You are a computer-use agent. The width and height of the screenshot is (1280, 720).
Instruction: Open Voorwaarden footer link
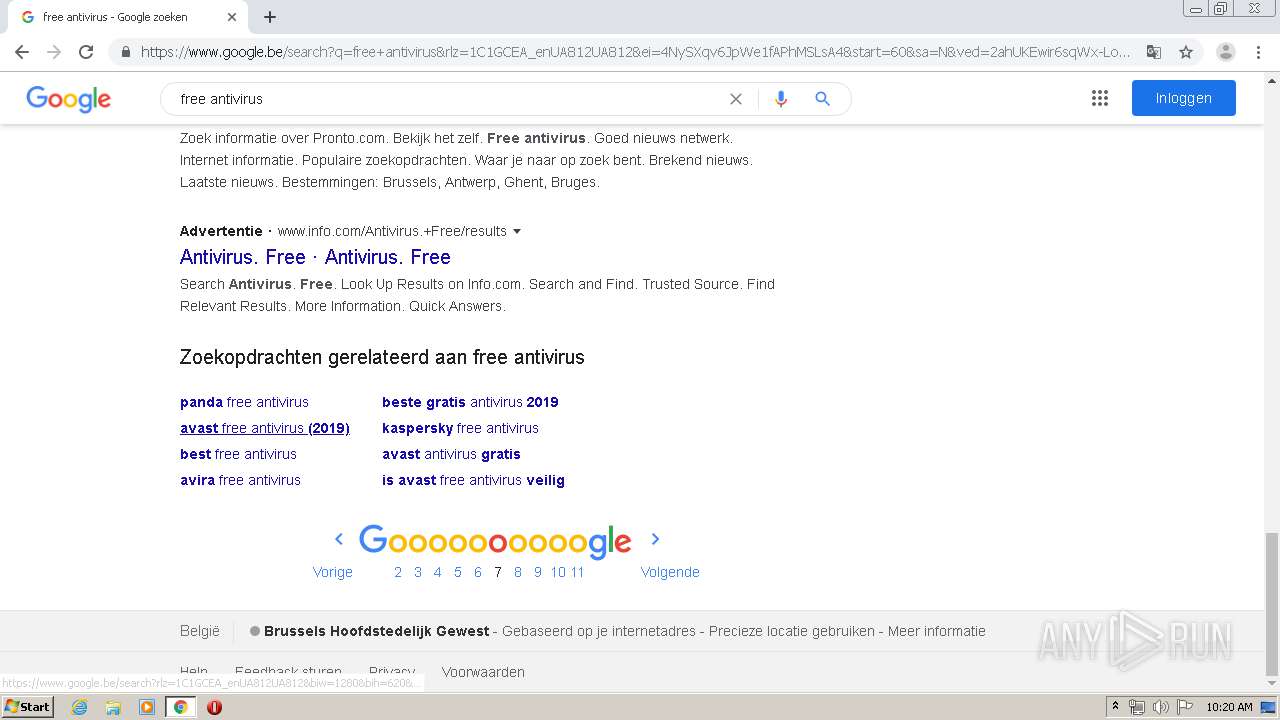pyautogui.click(x=483, y=671)
